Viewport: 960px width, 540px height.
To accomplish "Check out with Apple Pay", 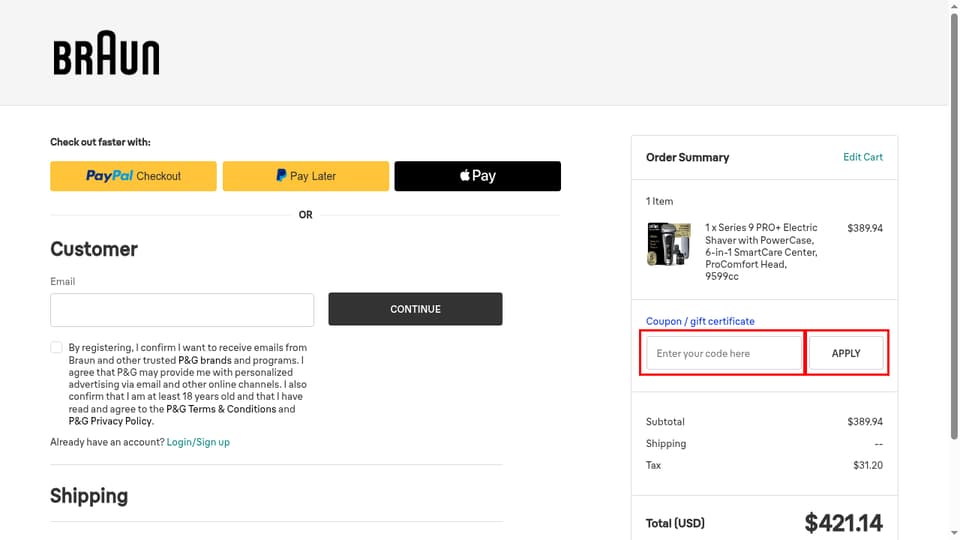I will [x=478, y=176].
